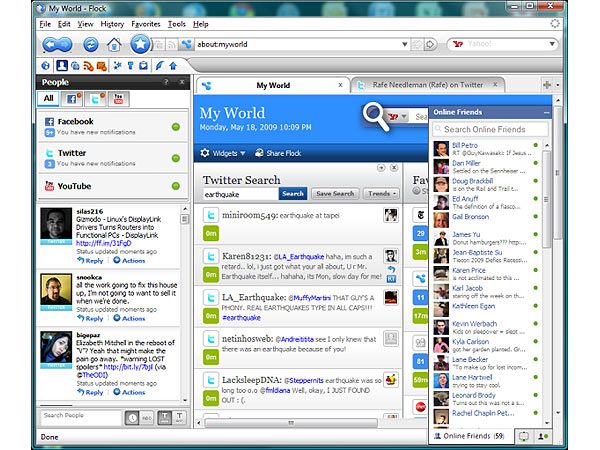Open the orange RSS feeds sidebar icon
Viewport: 600px width, 450px height.
(88, 66)
